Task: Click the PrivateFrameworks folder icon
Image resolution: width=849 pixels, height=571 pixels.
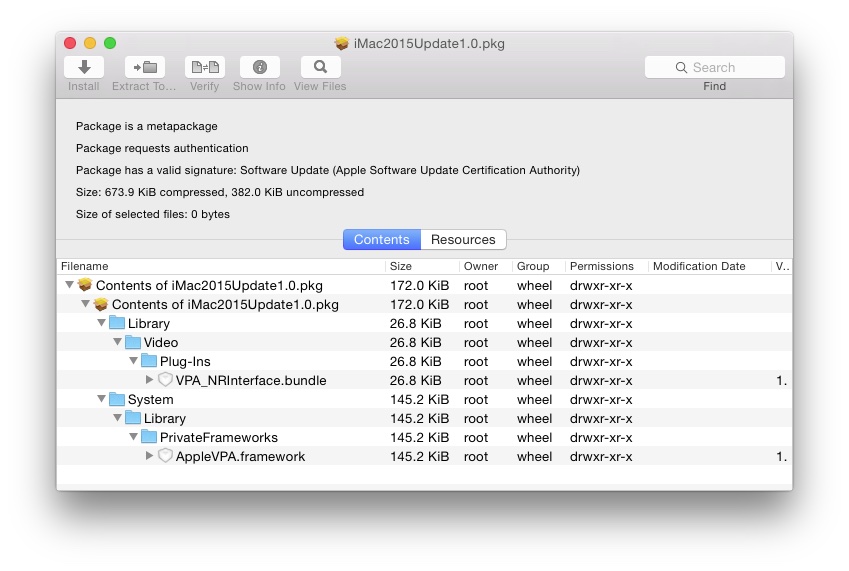Action: (149, 437)
